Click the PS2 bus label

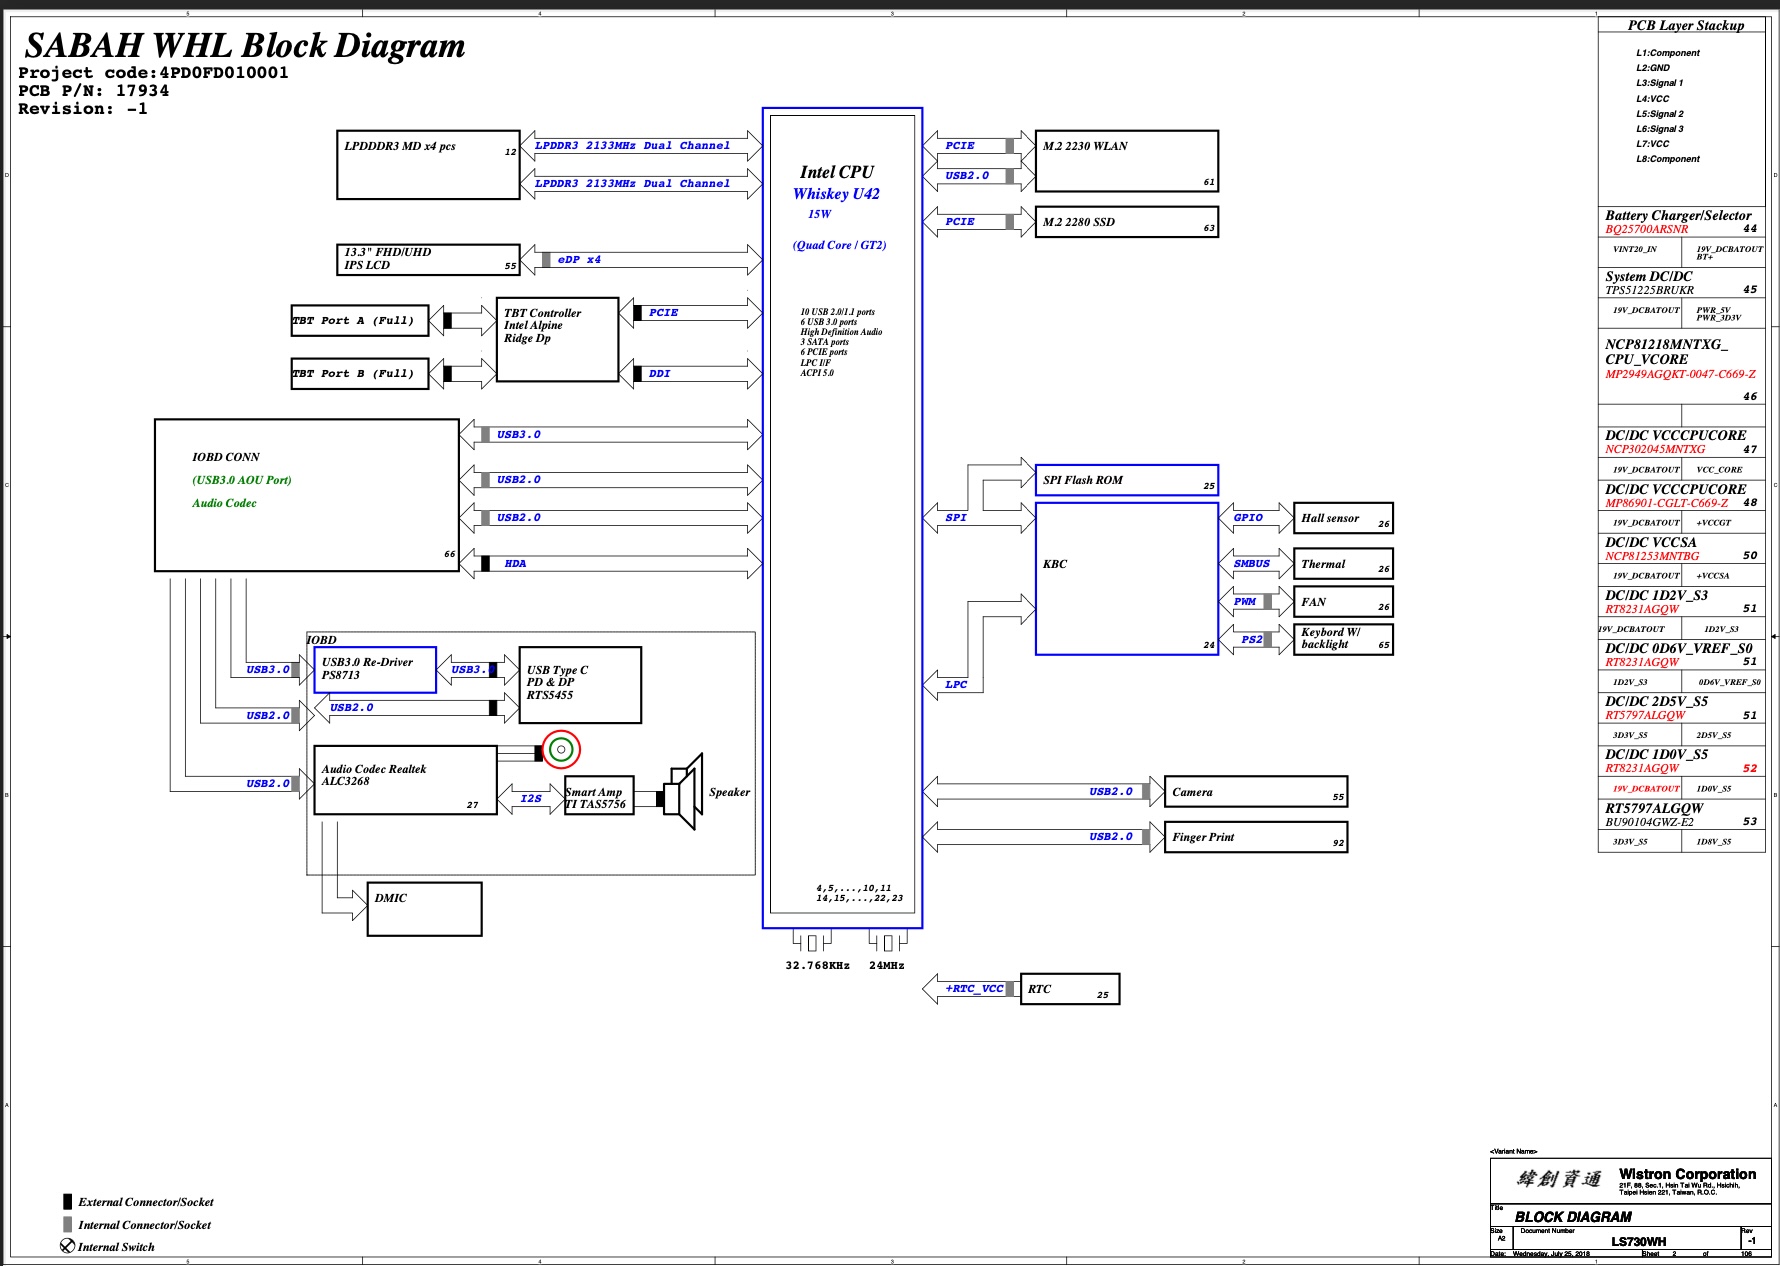(1252, 640)
